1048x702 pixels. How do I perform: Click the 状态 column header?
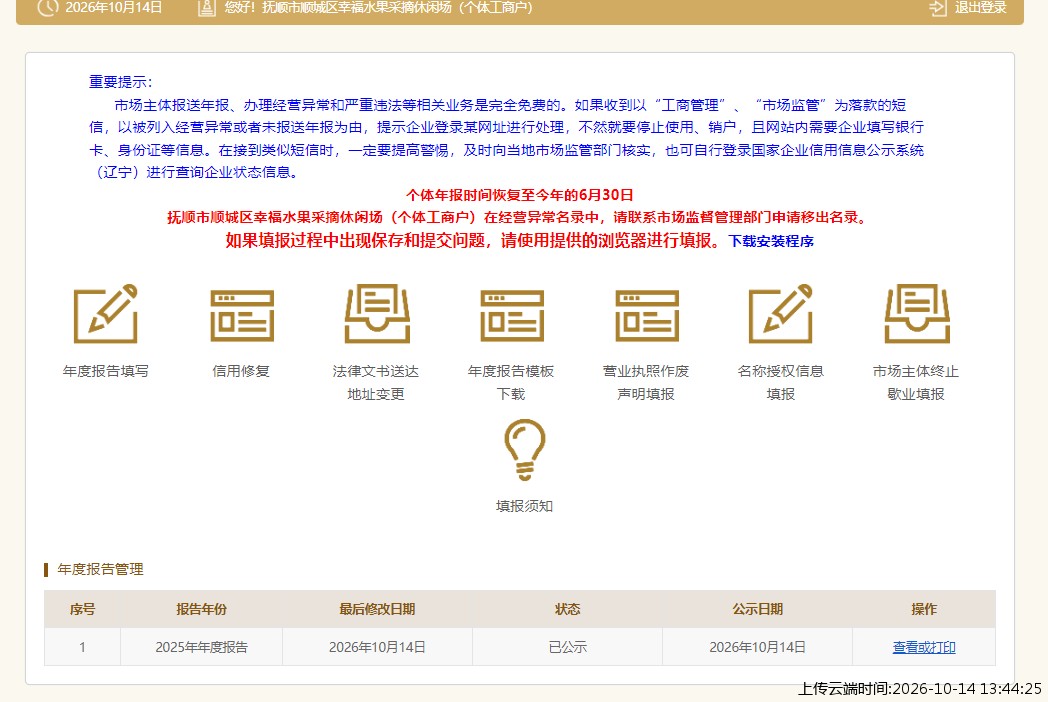point(567,609)
